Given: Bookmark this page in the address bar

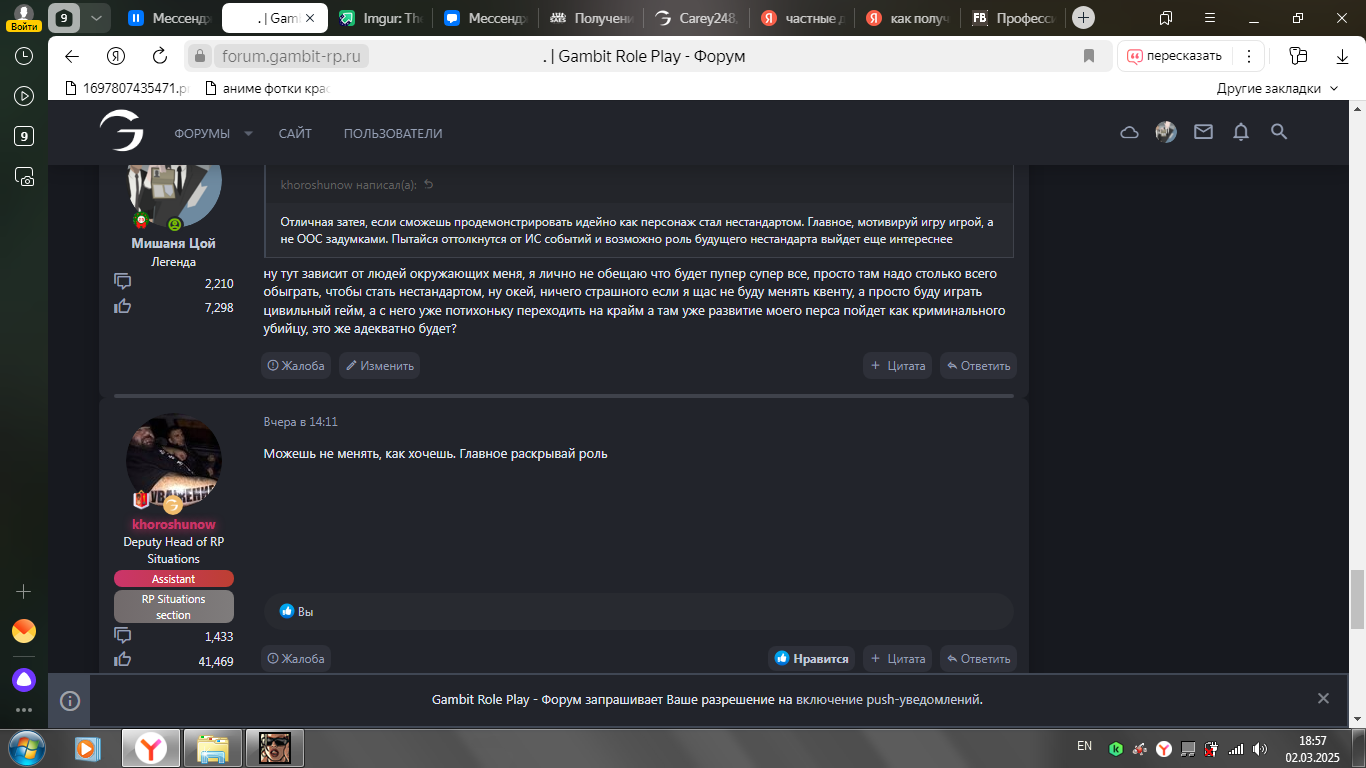Looking at the screenshot, I should point(1089,56).
